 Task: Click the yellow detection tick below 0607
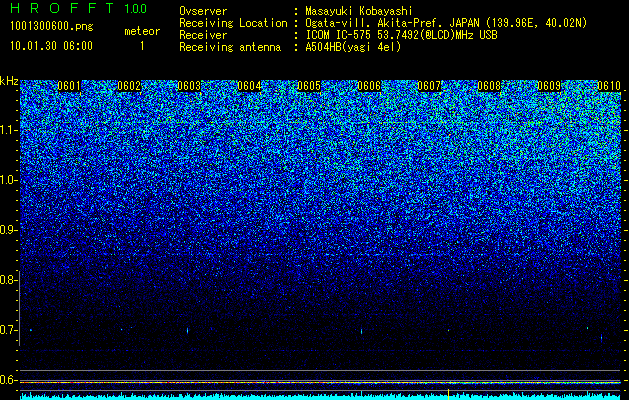point(448,392)
